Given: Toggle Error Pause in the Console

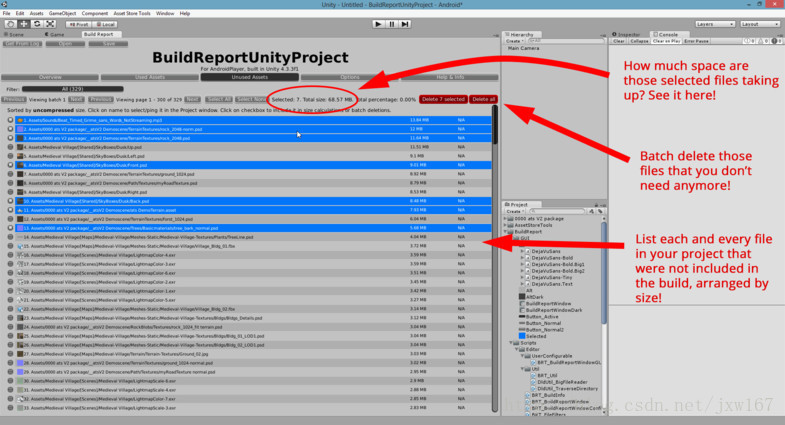Looking at the screenshot, I should click(x=696, y=41).
